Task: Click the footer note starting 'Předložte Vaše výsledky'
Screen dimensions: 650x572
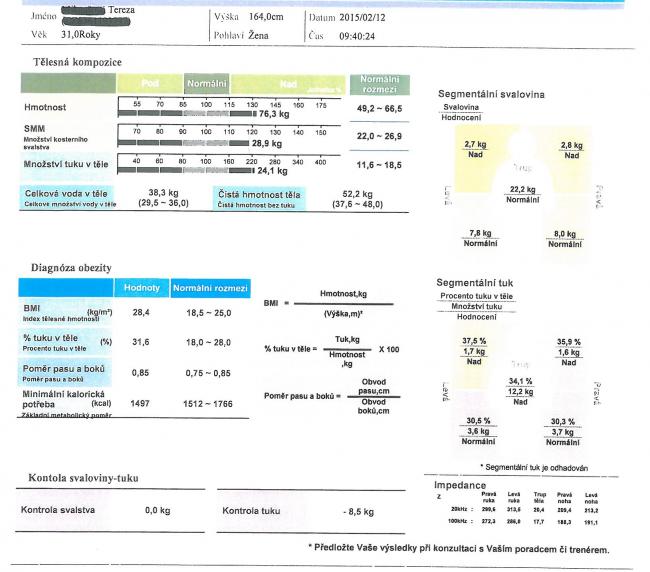Action: click(459, 549)
